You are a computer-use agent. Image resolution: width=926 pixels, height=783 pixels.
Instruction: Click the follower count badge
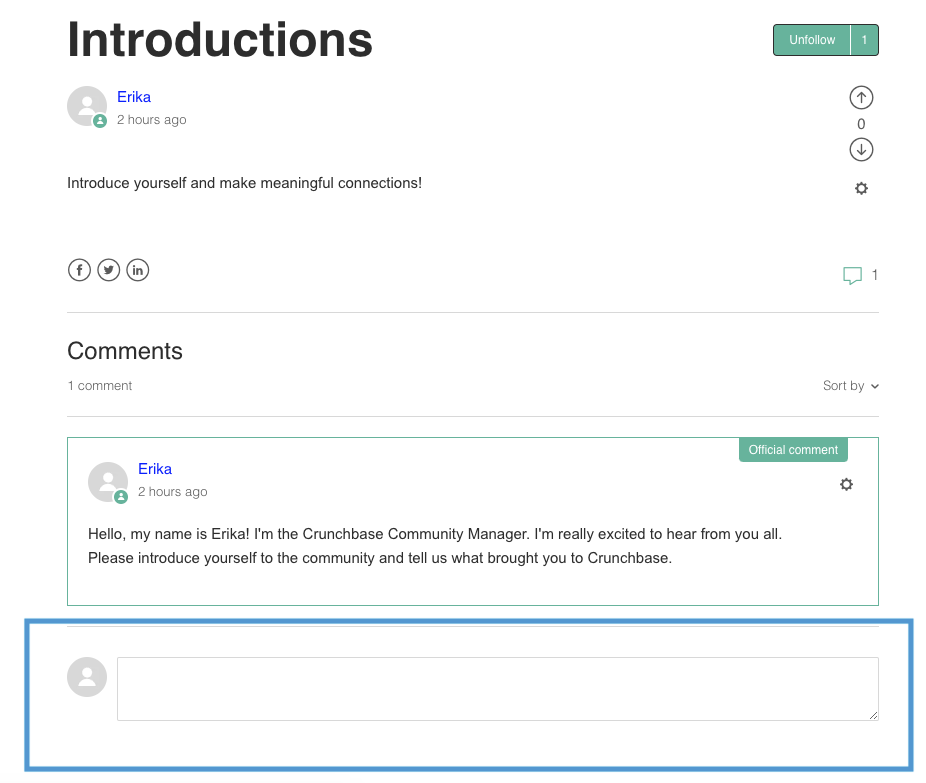coord(865,40)
